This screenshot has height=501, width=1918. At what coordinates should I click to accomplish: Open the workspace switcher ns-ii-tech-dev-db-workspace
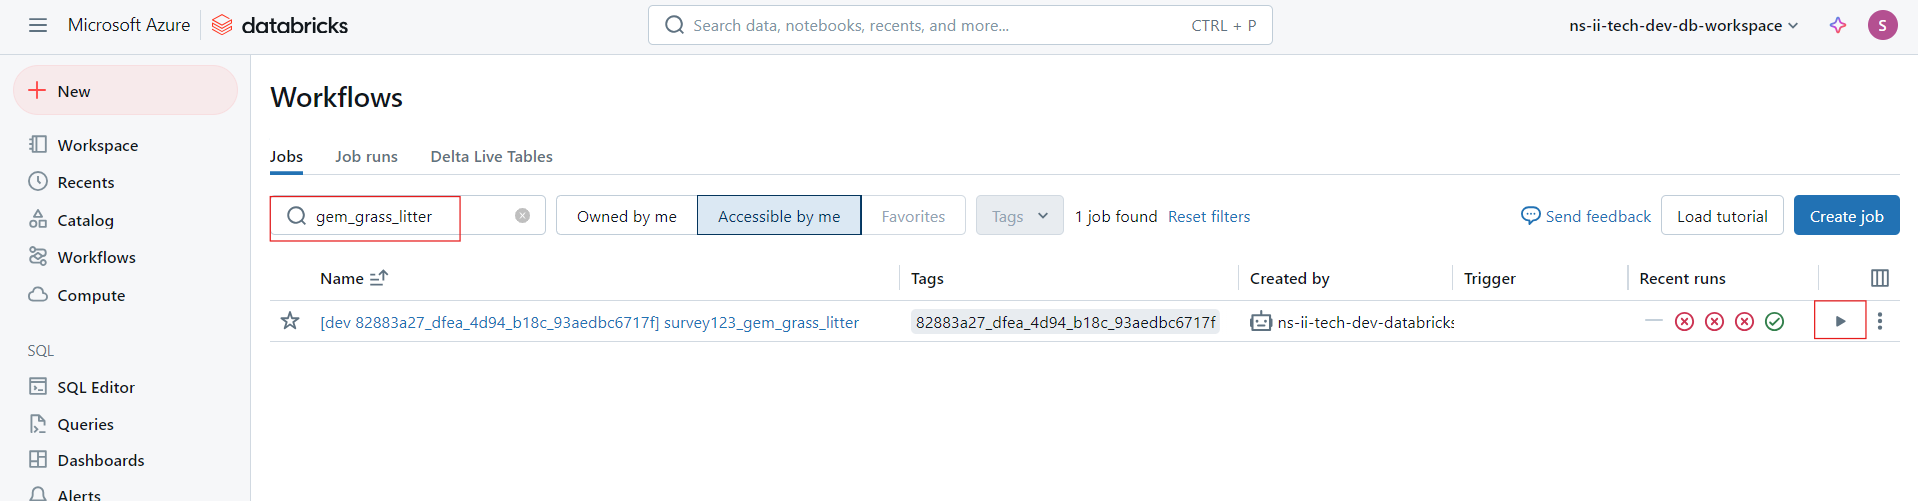[1684, 25]
